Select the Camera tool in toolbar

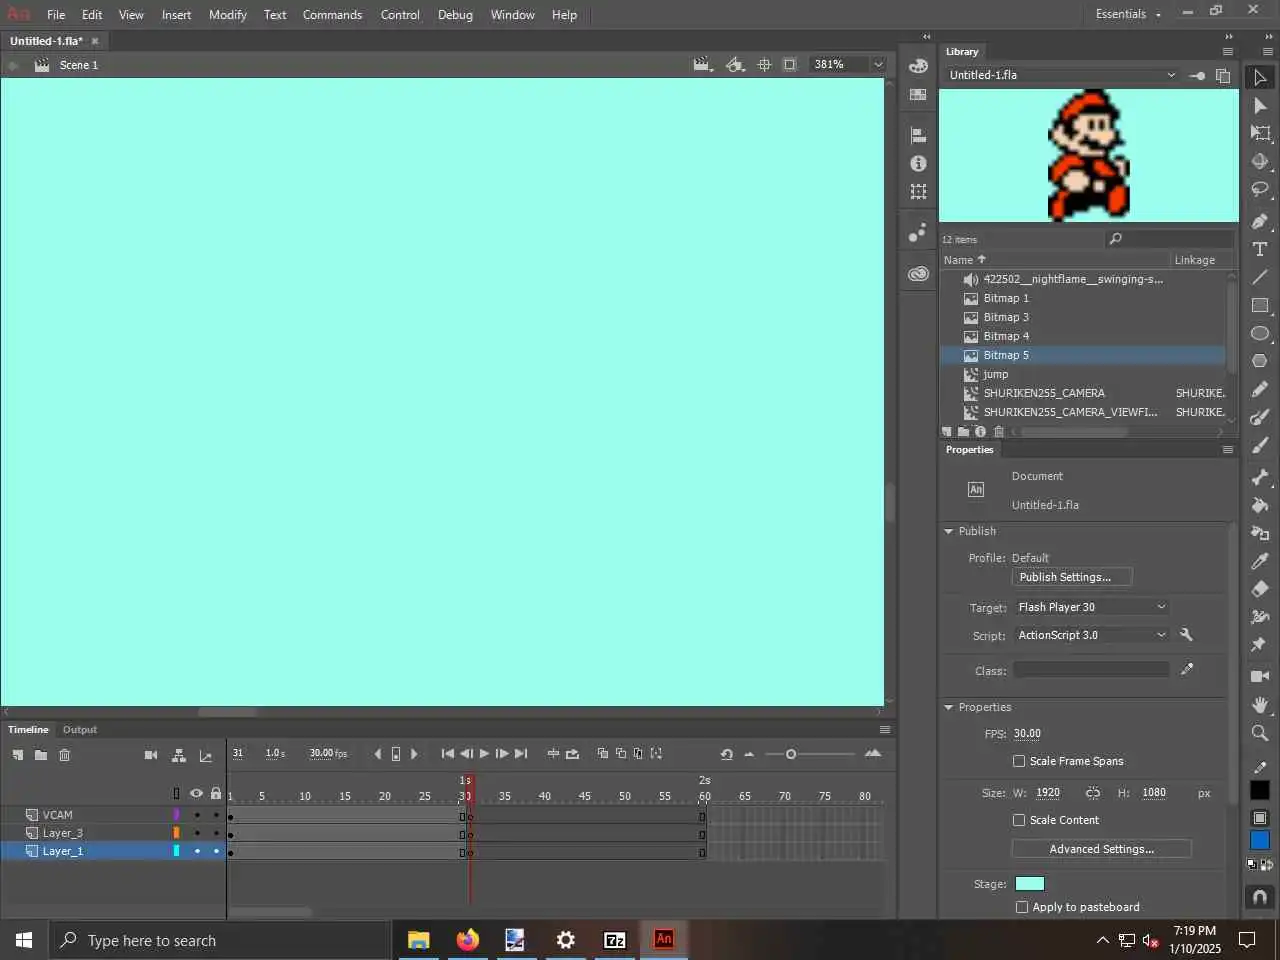(1260, 677)
